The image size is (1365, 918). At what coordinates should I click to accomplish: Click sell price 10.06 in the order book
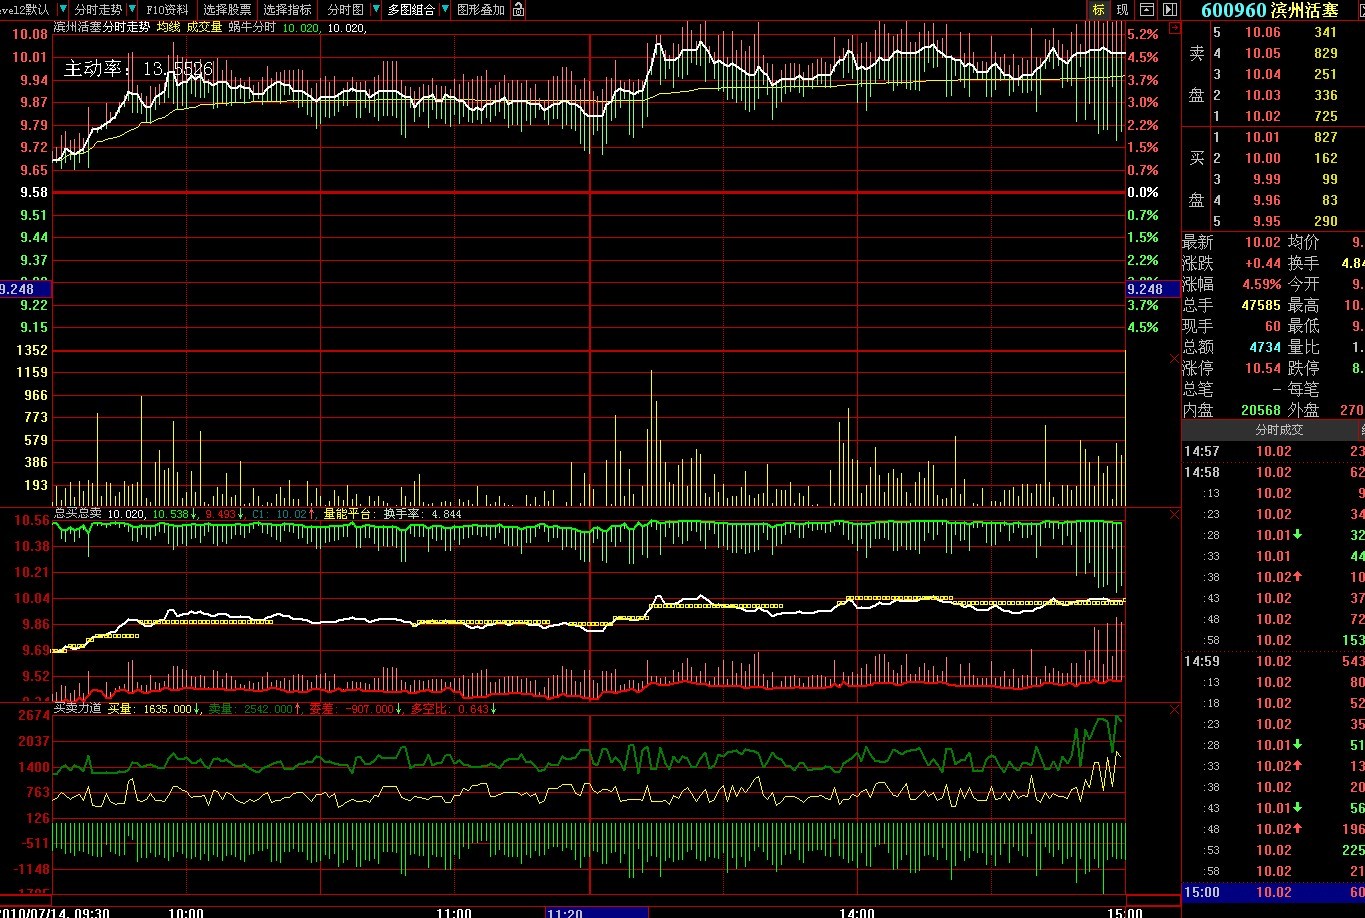click(1263, 32)
